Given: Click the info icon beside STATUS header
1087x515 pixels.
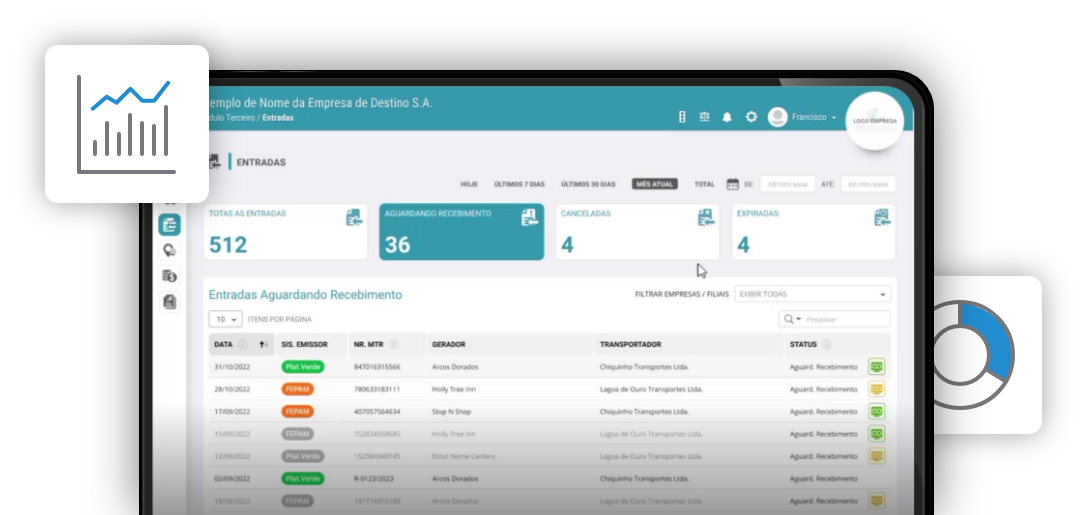Looking at the screenshot, I should point(827,344).
